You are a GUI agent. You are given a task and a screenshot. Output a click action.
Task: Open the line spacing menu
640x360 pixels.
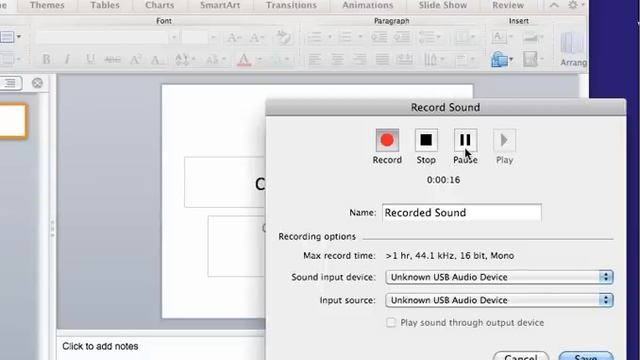point(429,38)
